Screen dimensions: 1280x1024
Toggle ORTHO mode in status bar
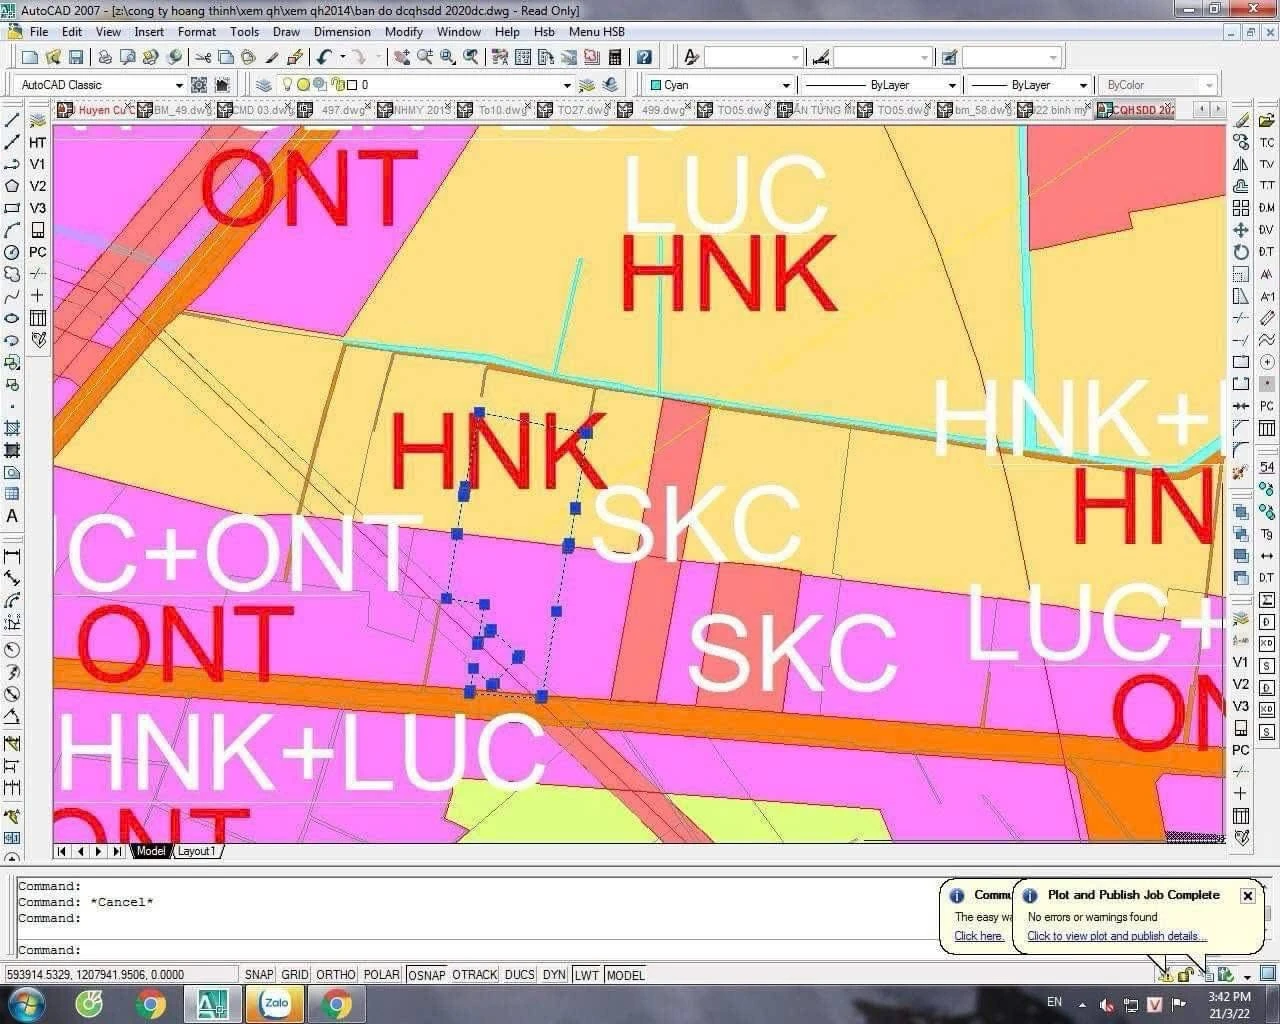coord(335,974)
